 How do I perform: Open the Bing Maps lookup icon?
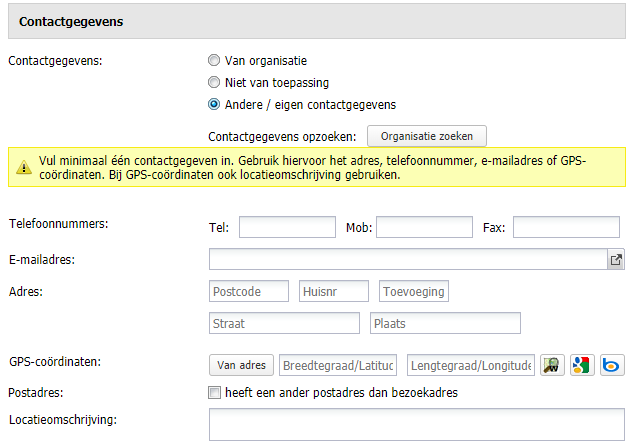point(612,365)
